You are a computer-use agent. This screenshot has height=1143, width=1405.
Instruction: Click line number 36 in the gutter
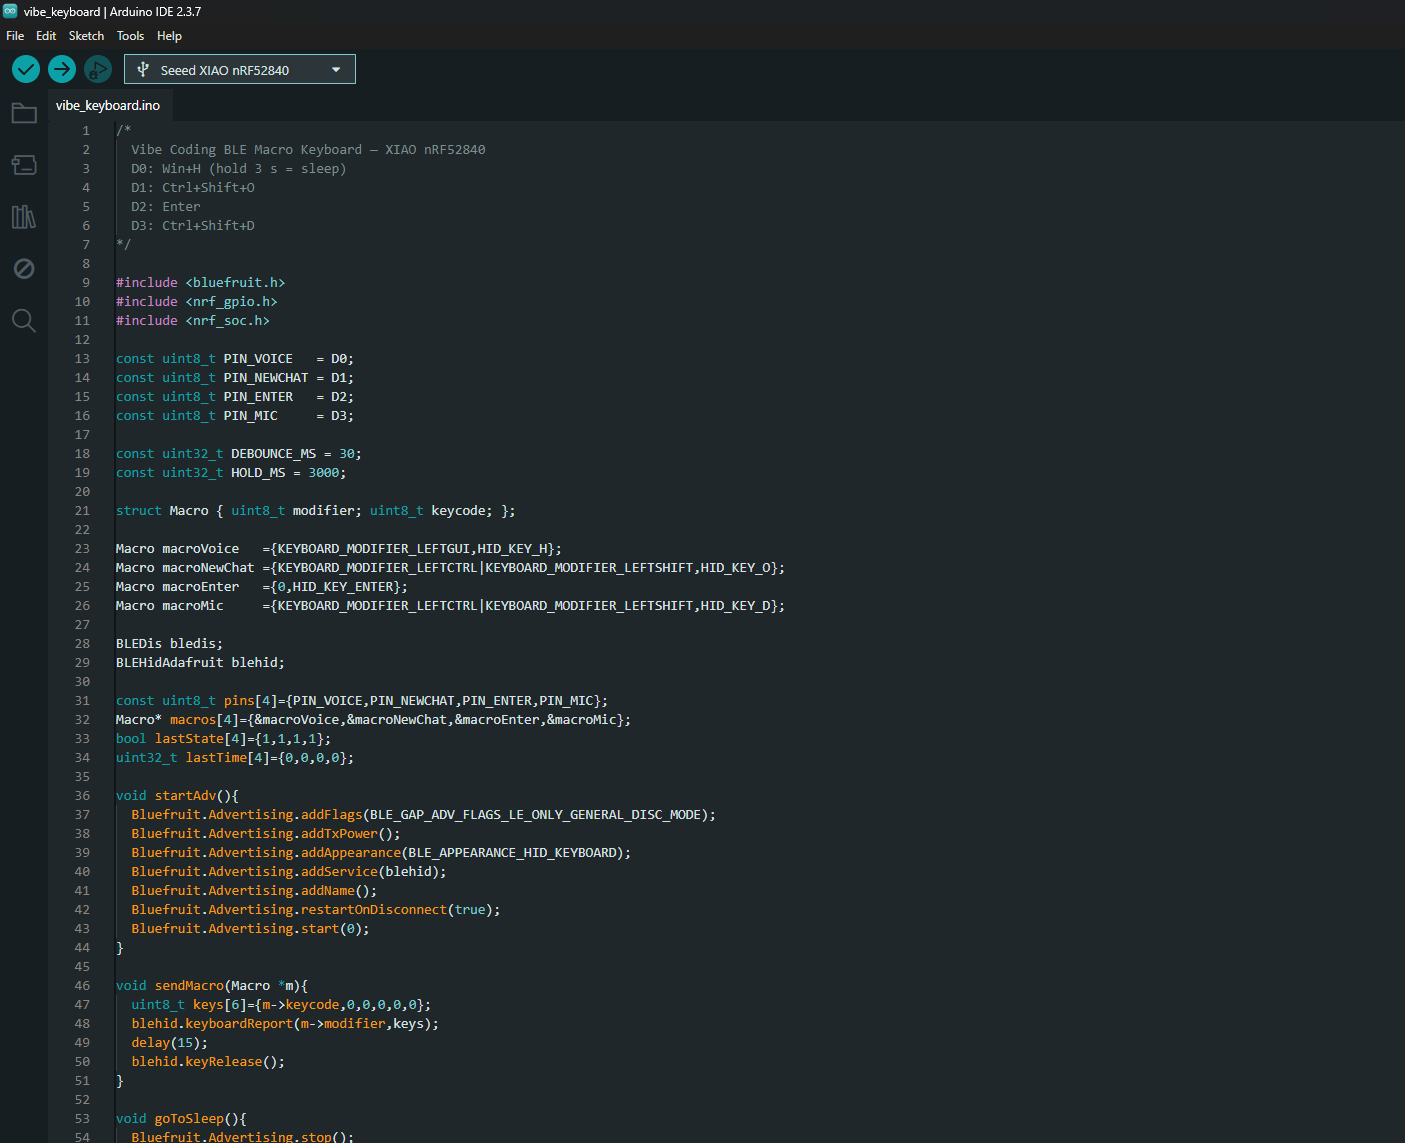(82, 796)
